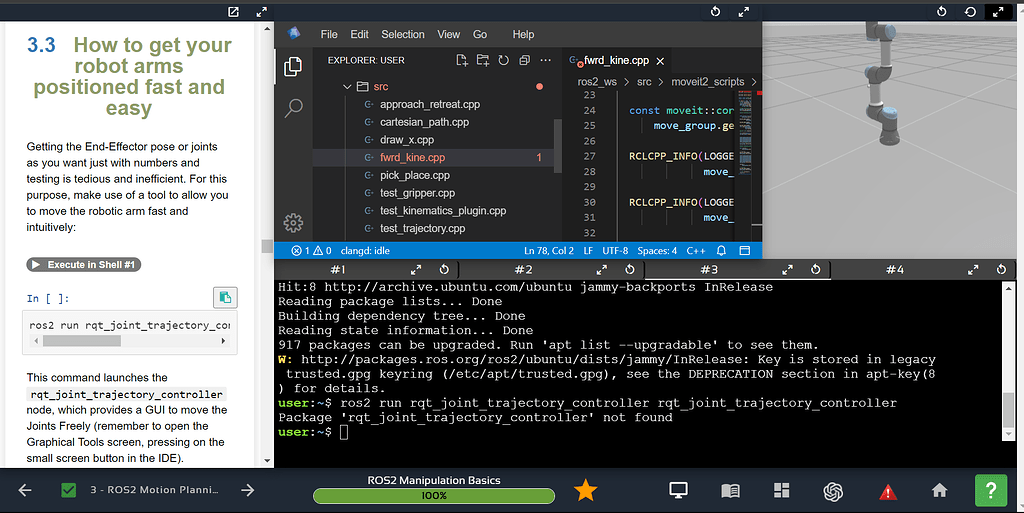
Task: Open the Selection menu
Action: [x=403, y=34]
